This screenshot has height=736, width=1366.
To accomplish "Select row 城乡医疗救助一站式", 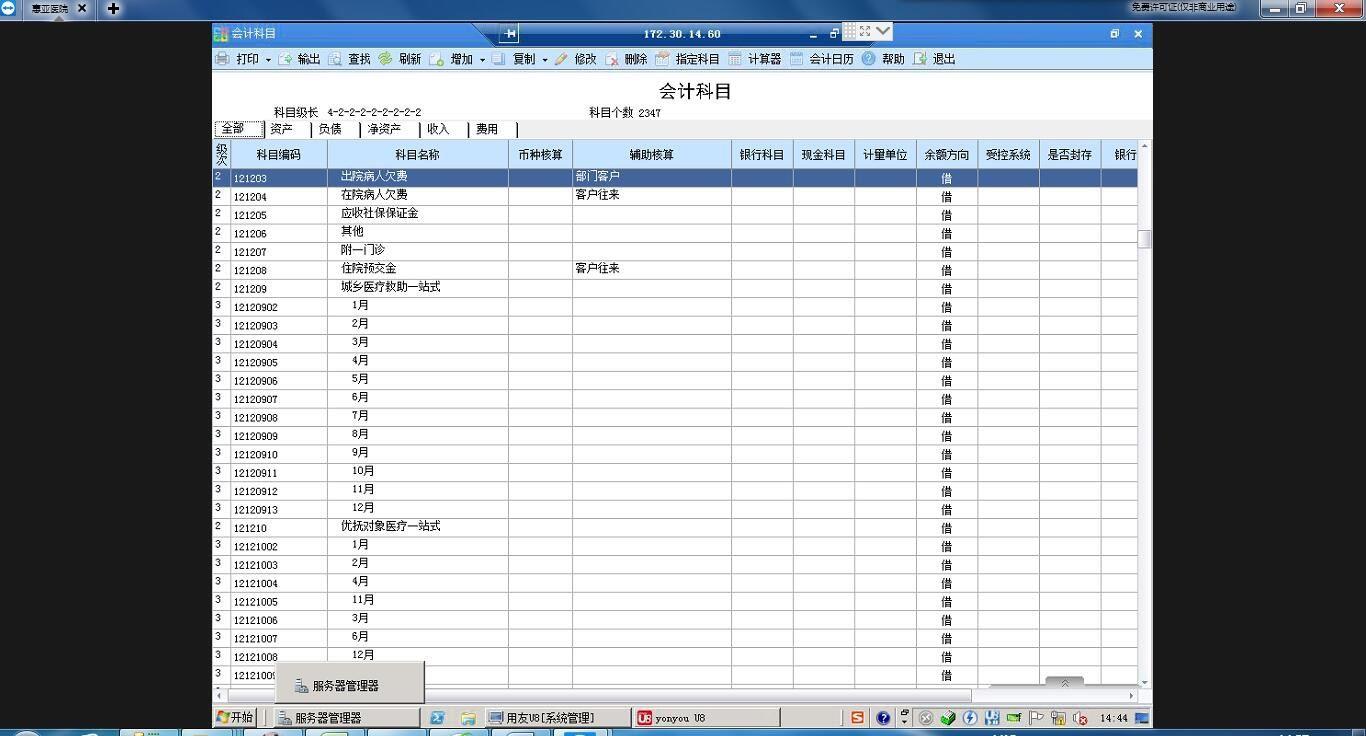I will click(675, 288).
